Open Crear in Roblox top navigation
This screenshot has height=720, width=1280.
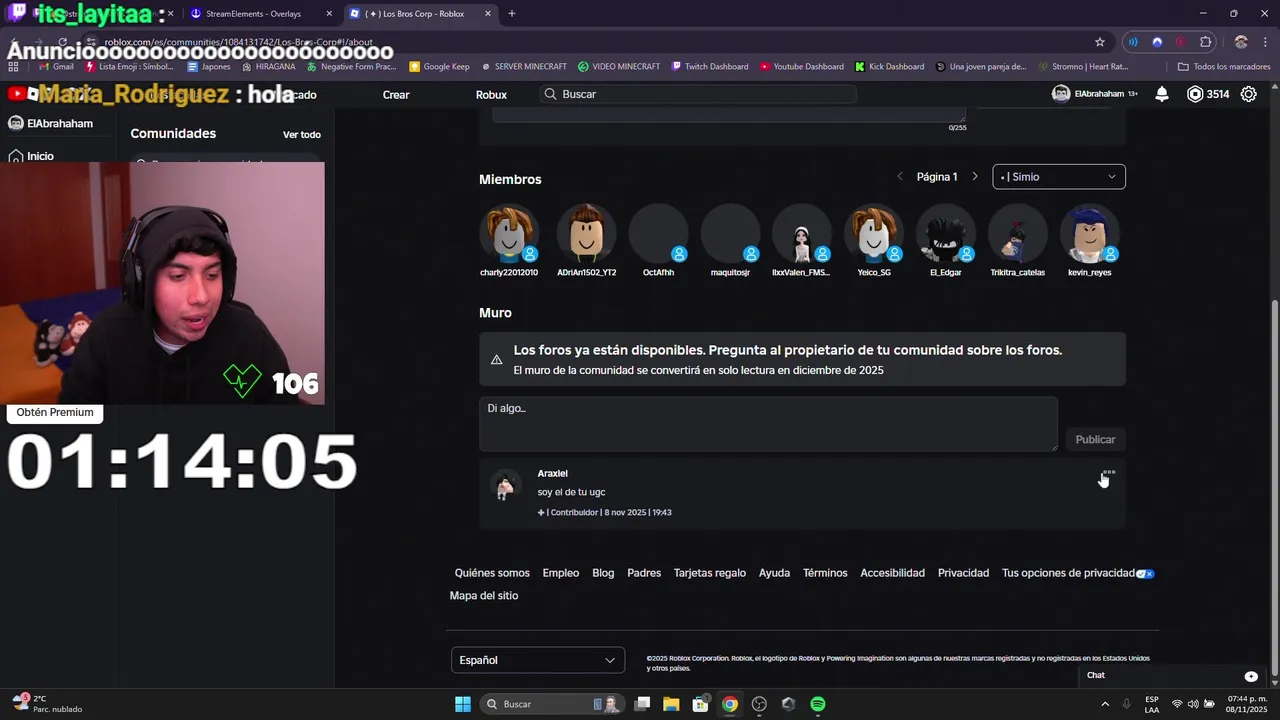coord(396,95)
